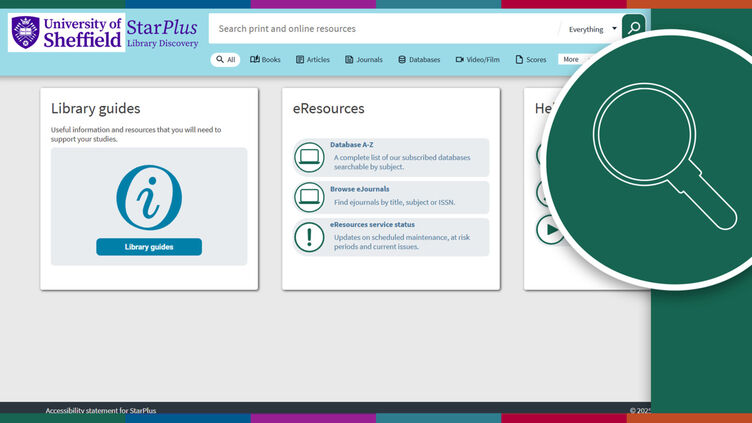Pick the Scores filter
The width and height of the screenshot is (752, 423).
531,60
